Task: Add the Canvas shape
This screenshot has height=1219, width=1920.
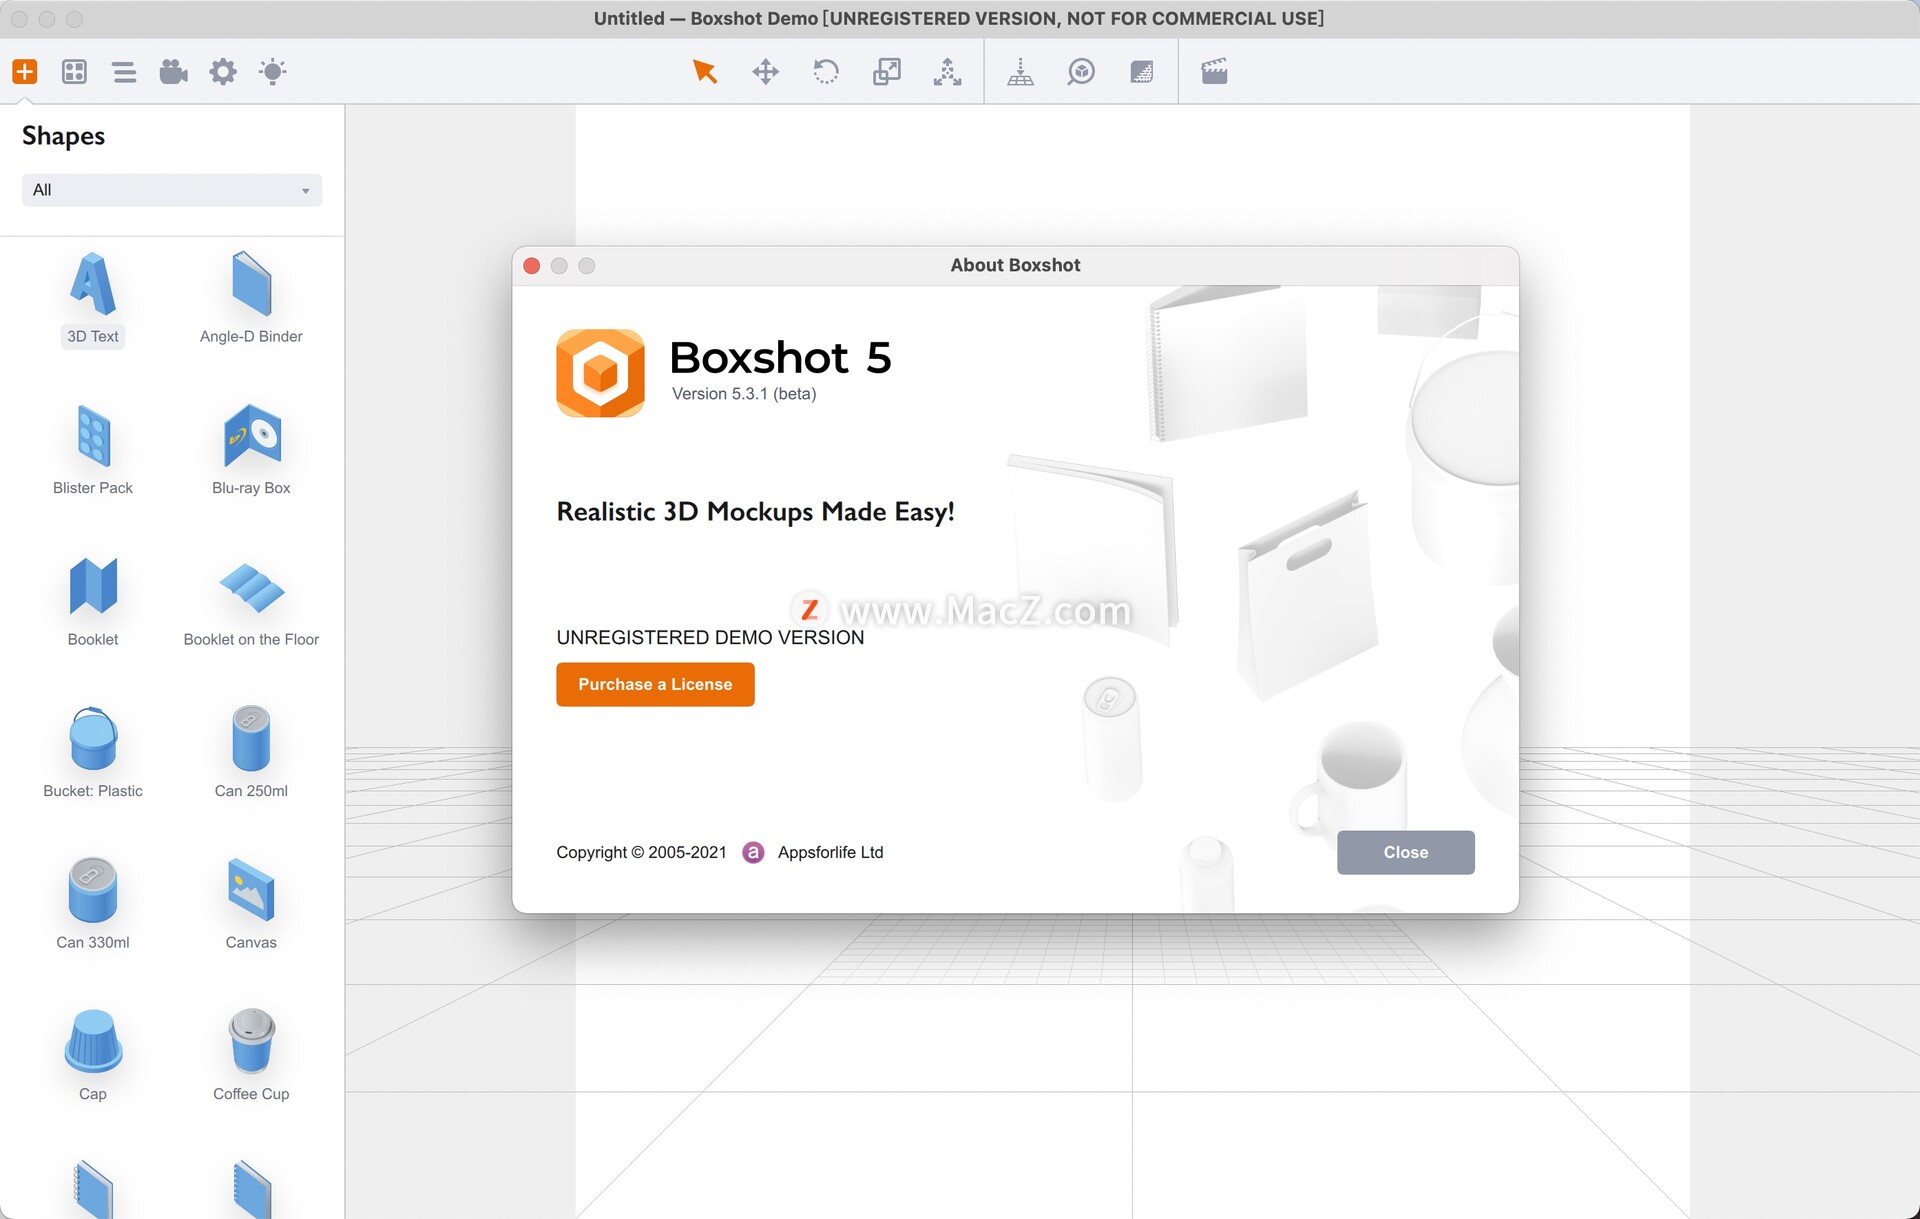Action: (x=251, y=904)
